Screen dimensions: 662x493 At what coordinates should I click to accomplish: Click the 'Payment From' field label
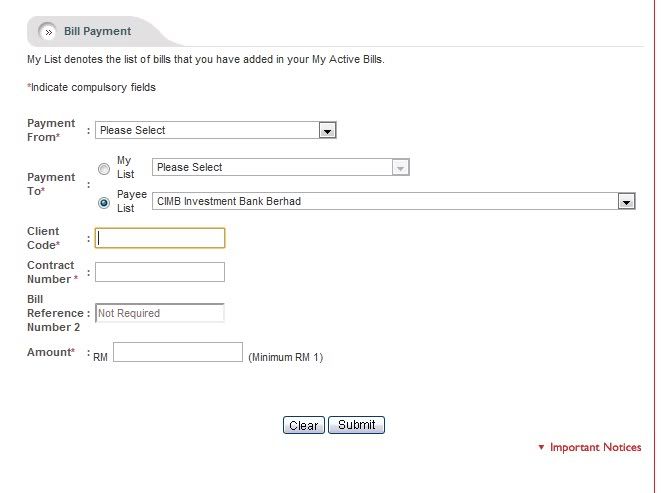[50, 130]
